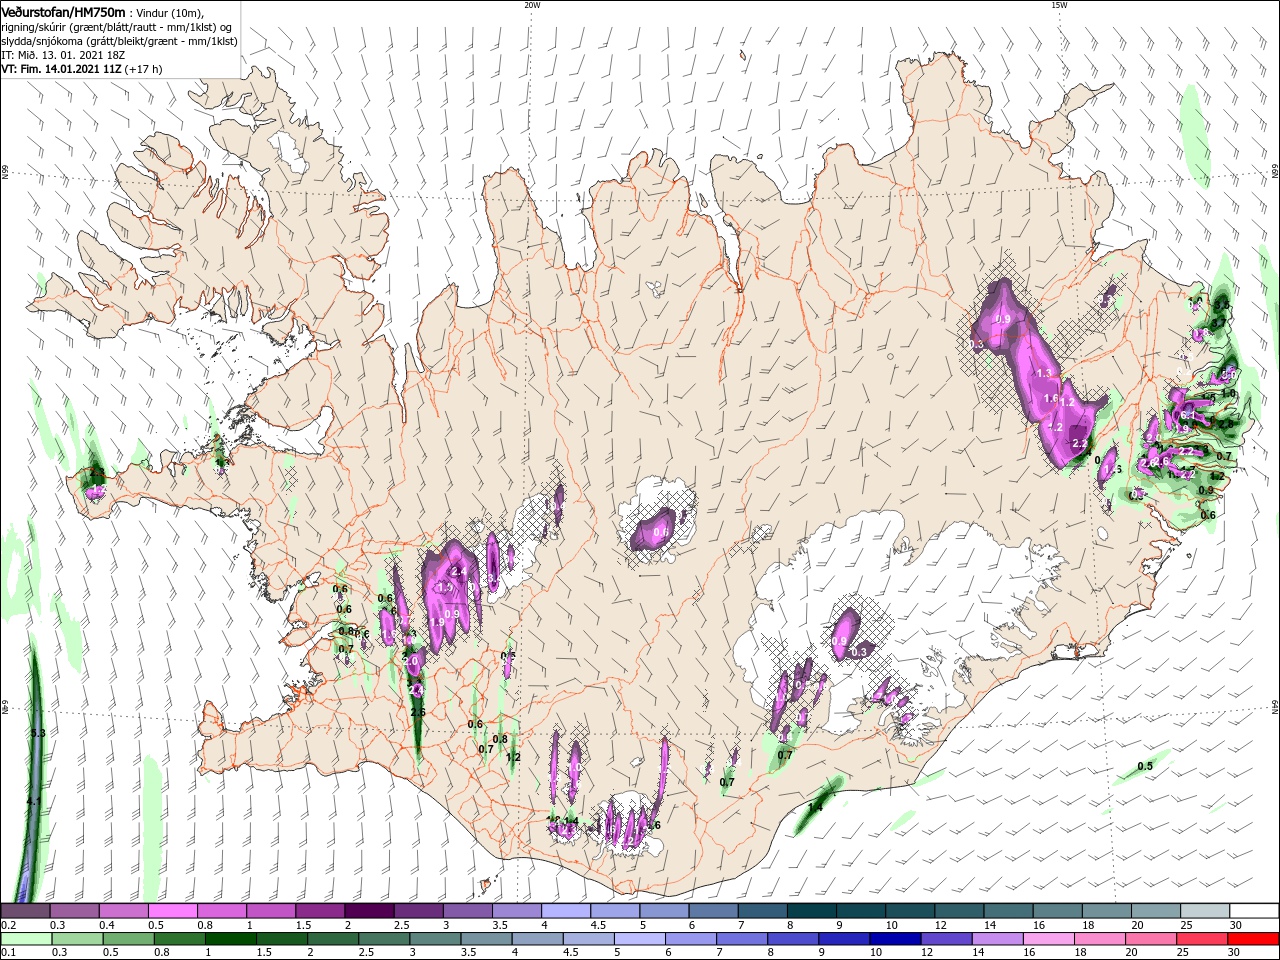This screenshot has height=960, width=1280.
Task: Select the upper legend swatch for 1.5
Action: [x=320, y=911]
